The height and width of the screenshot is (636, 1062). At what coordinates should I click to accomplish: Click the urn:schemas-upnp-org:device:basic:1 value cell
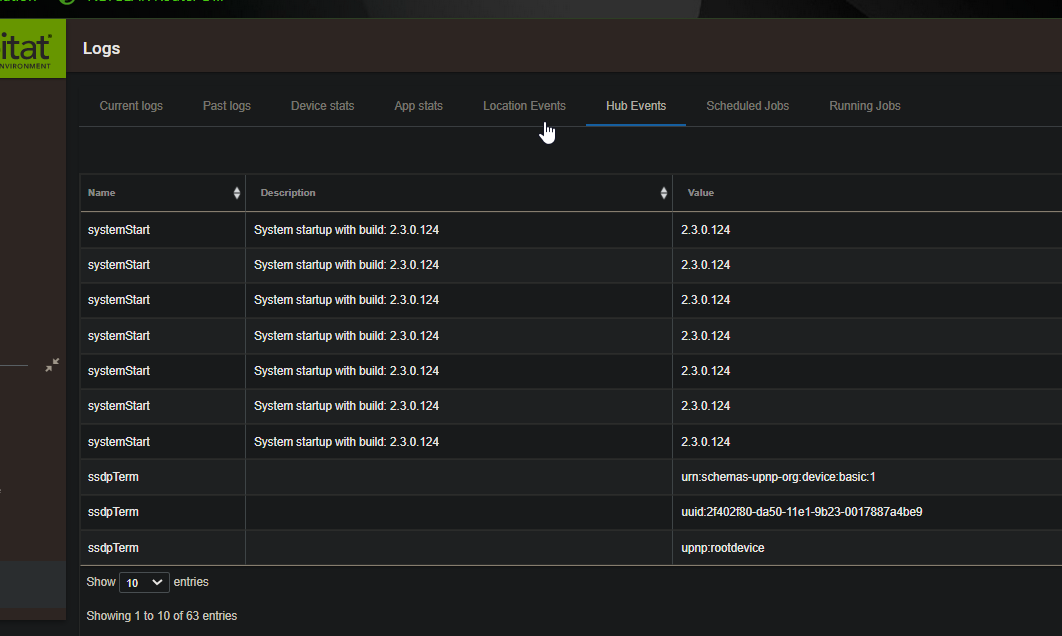point(778,477)
